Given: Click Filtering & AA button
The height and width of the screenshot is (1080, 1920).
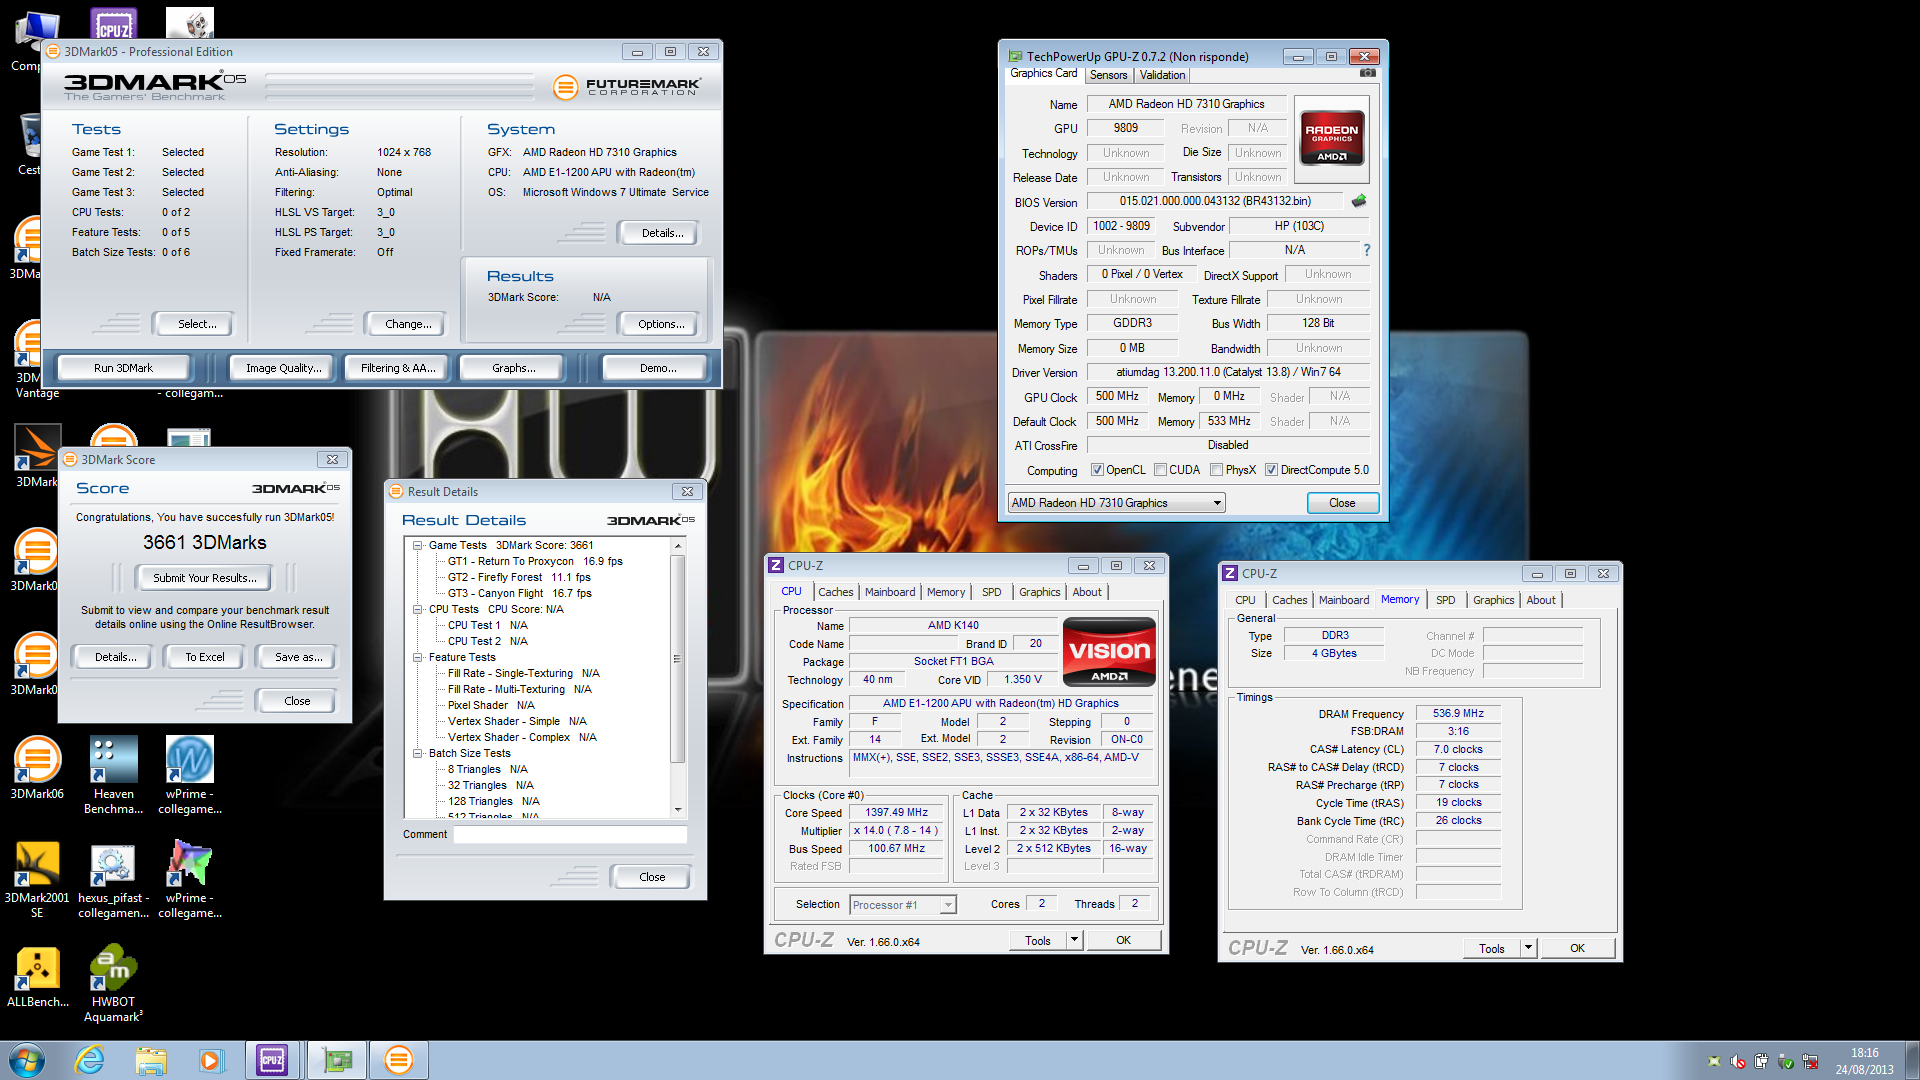Looking at the screenshot, I should pyautogui.click(x=397, y=368).
